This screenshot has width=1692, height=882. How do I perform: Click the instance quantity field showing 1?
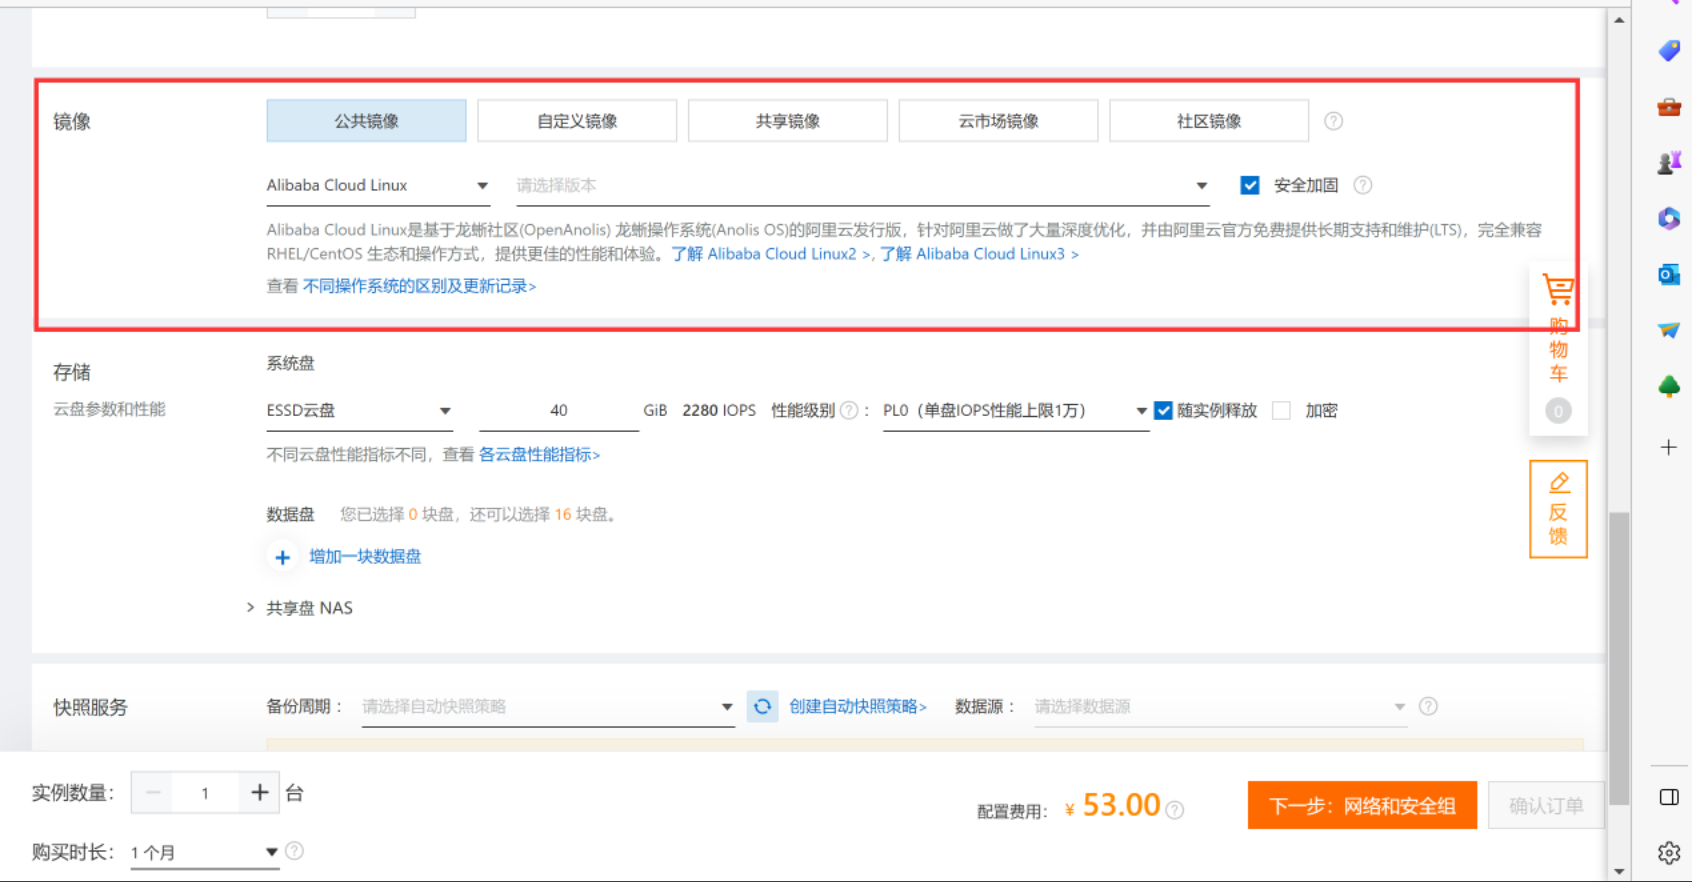pyautogui.click(x=205, y=793)
